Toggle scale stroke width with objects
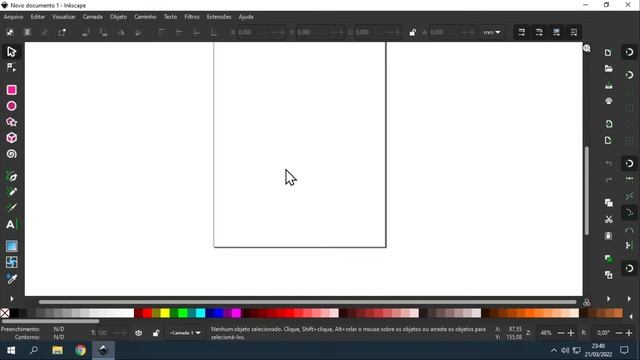Viewport: 640px width, 360px height. click(x=522, y=32)
